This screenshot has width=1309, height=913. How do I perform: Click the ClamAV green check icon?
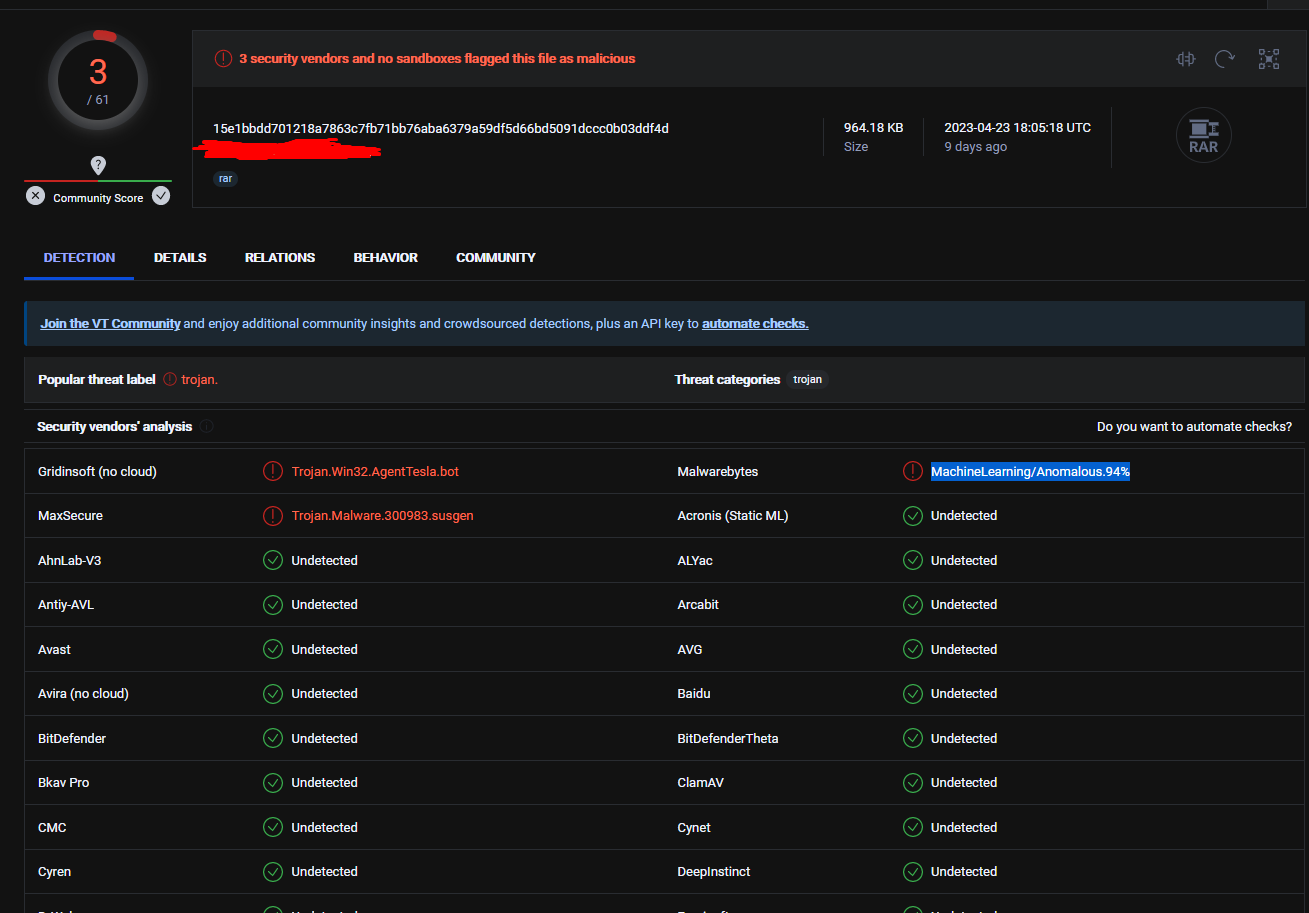(913, 783)
